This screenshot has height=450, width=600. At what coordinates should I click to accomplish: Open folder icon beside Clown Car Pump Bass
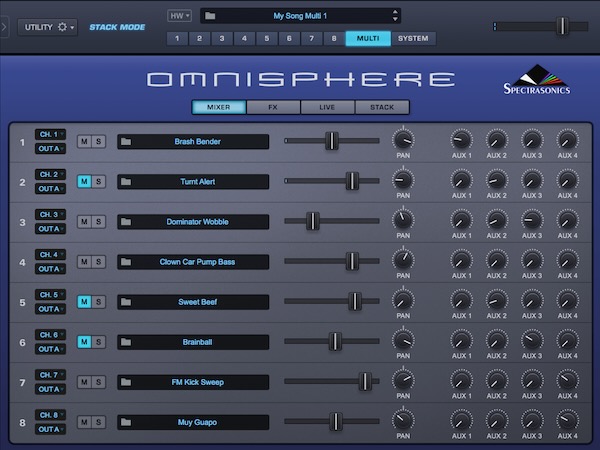[126, 262]
